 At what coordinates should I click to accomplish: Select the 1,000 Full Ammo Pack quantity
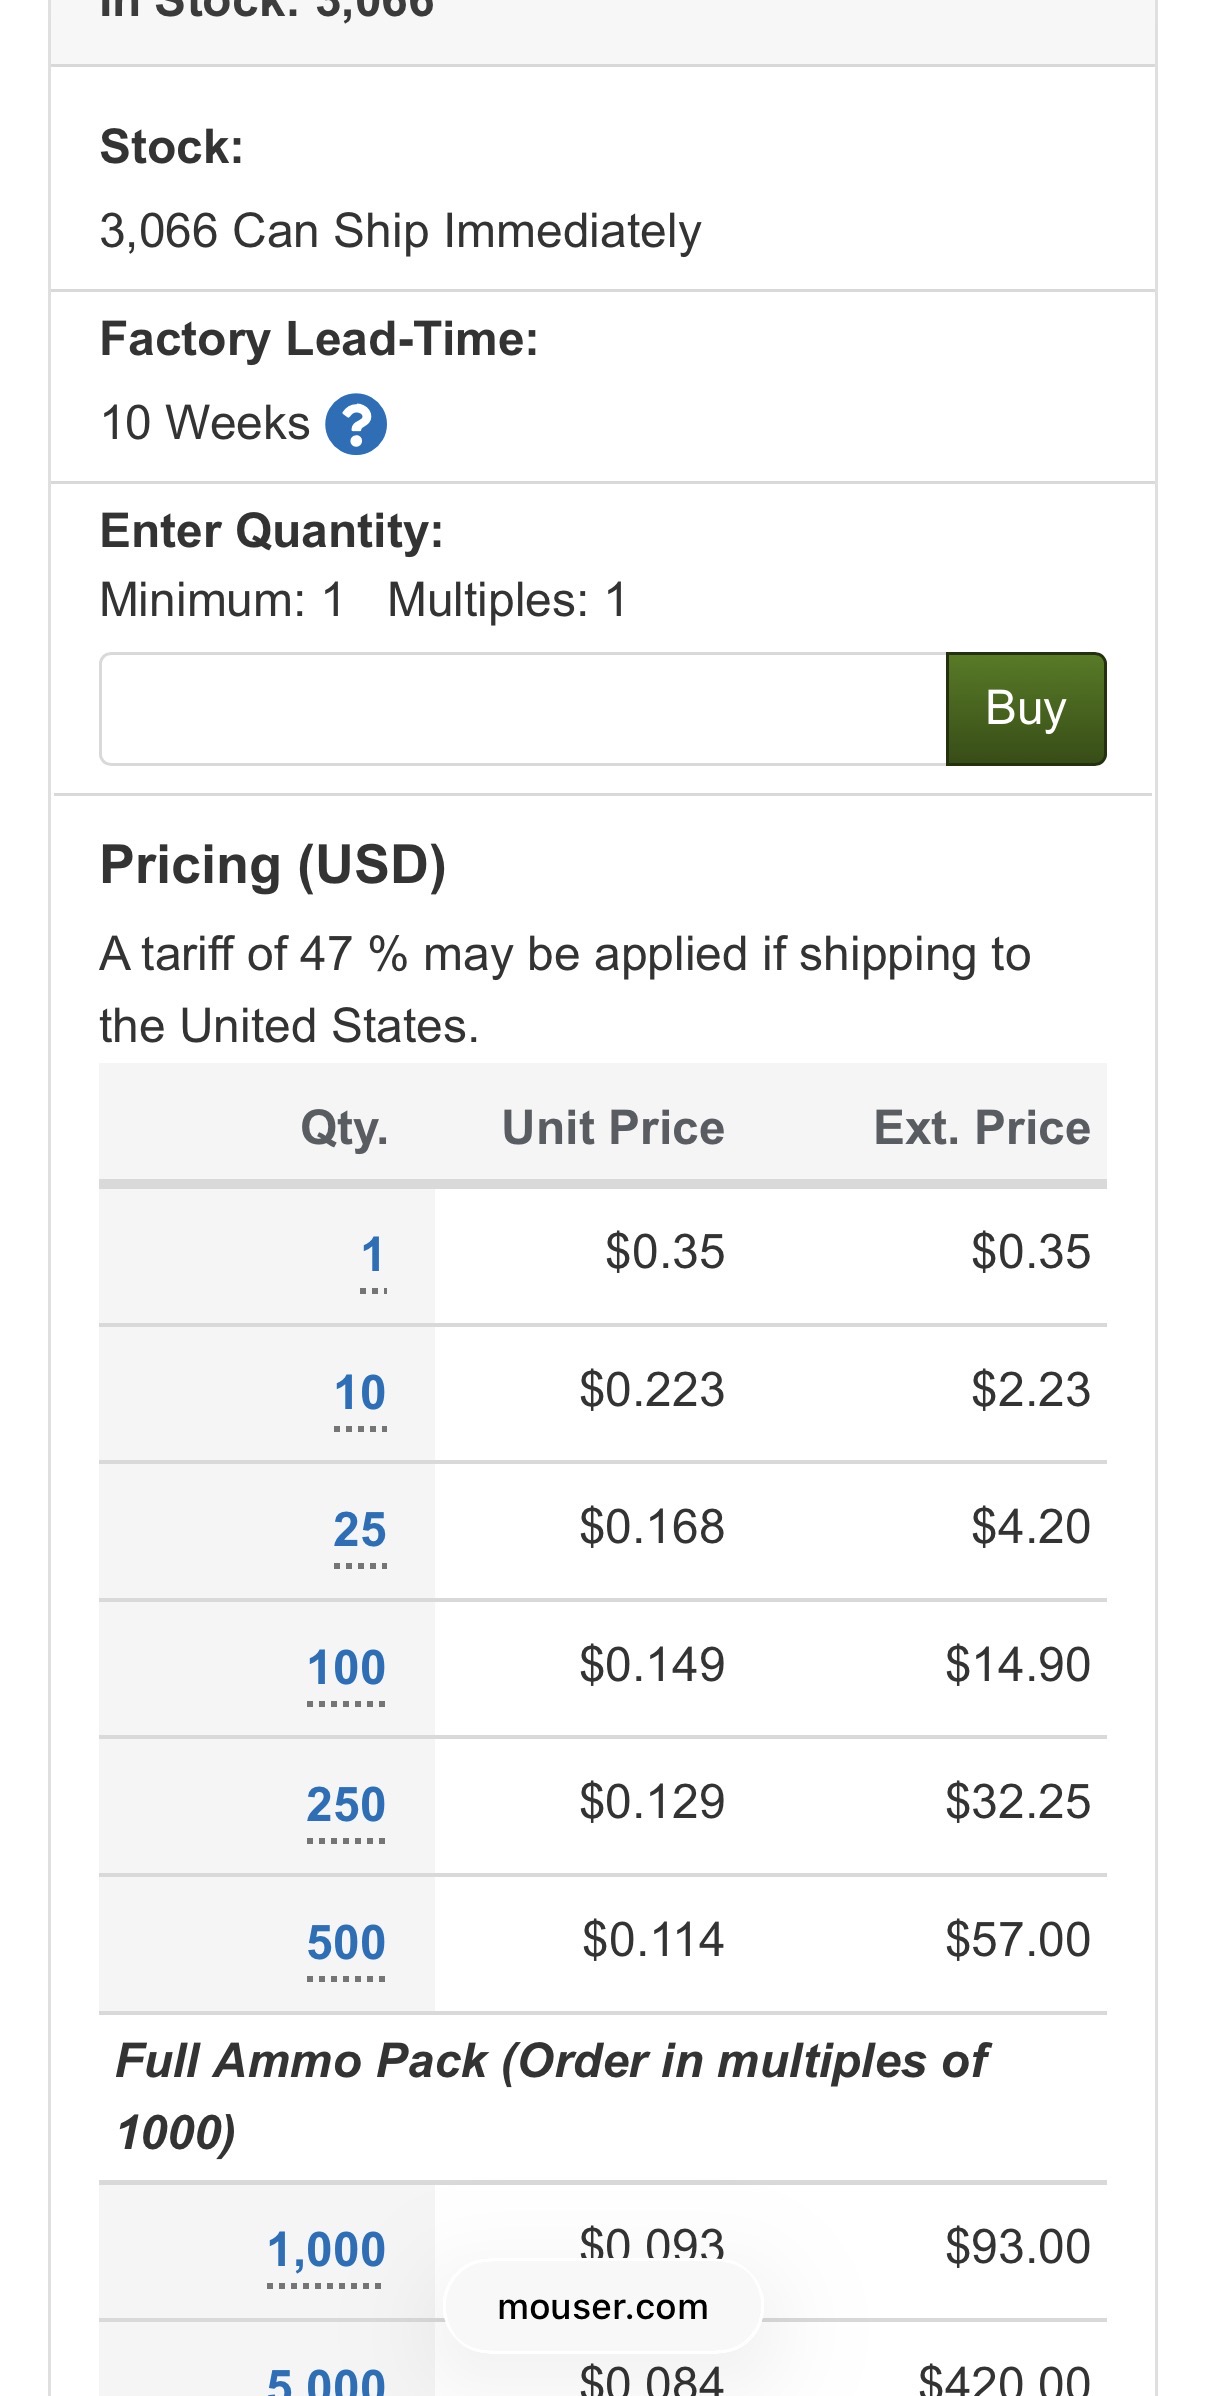pos(326,2250)
